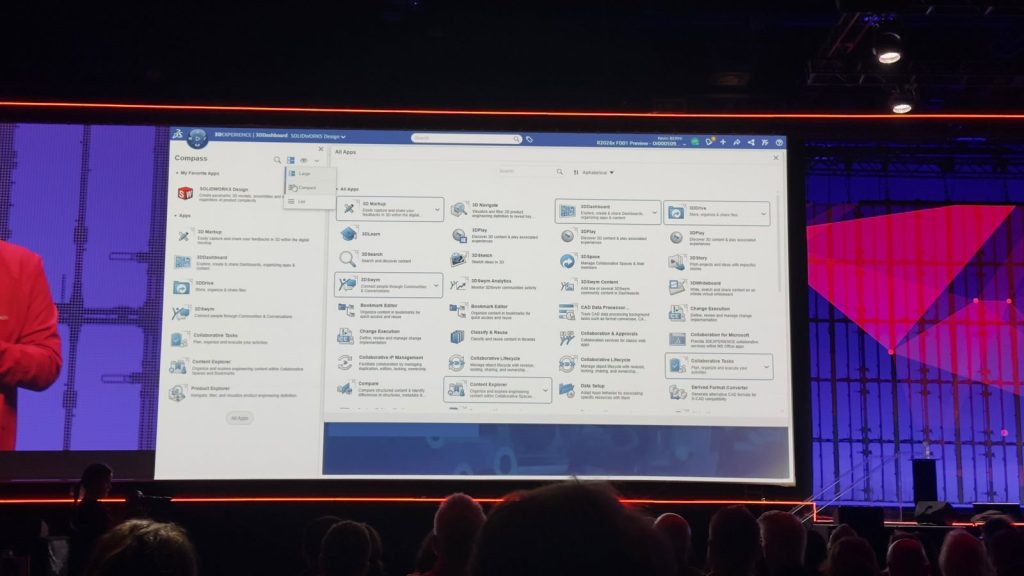Screen dimensions: 1024x576
Task: Launch the 3DStory app
Action: (677, 261)
